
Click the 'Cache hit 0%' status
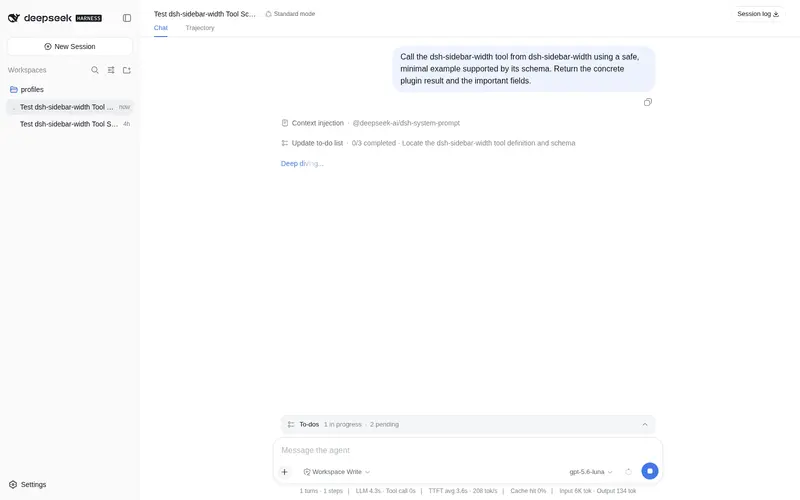528,491
